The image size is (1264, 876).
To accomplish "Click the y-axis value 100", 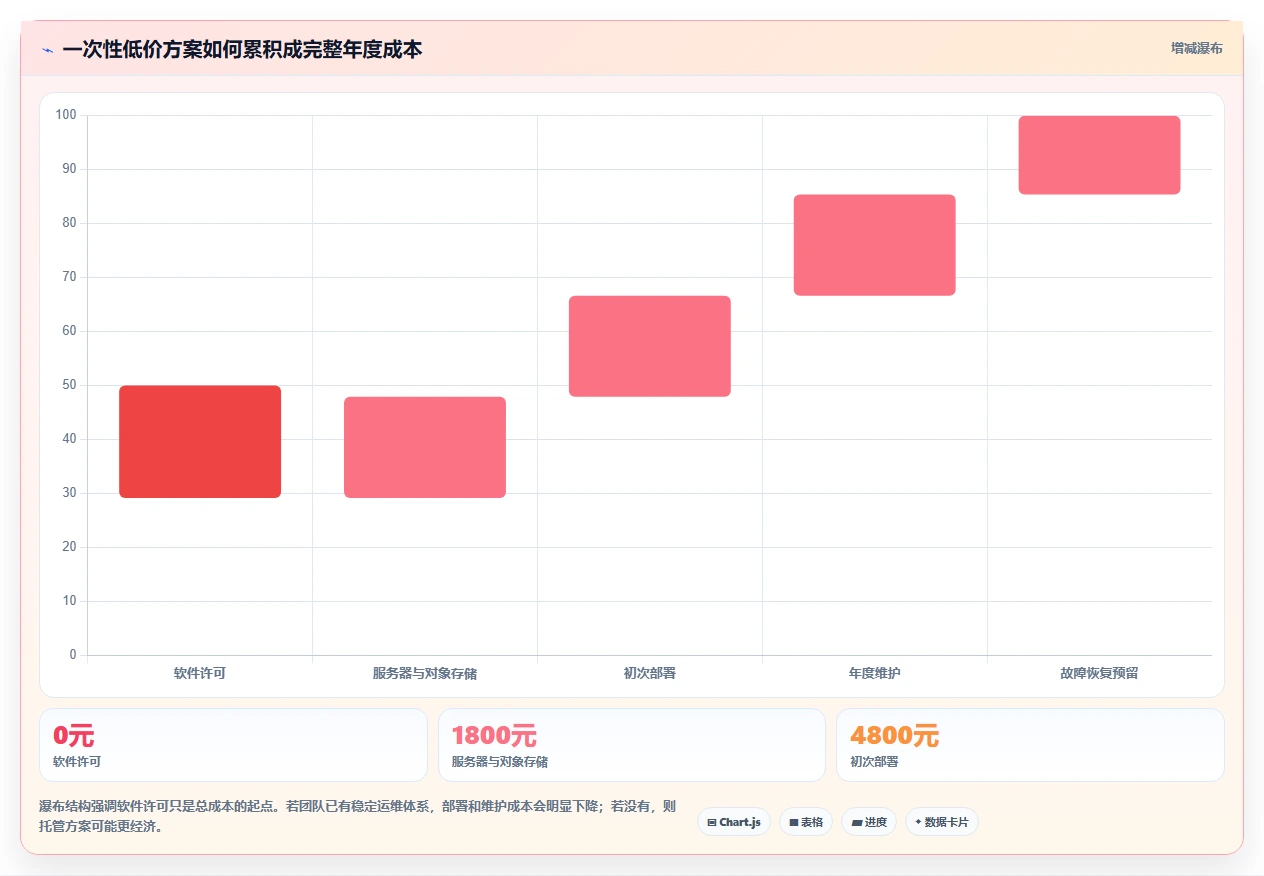I will click(x=66, y=115).
